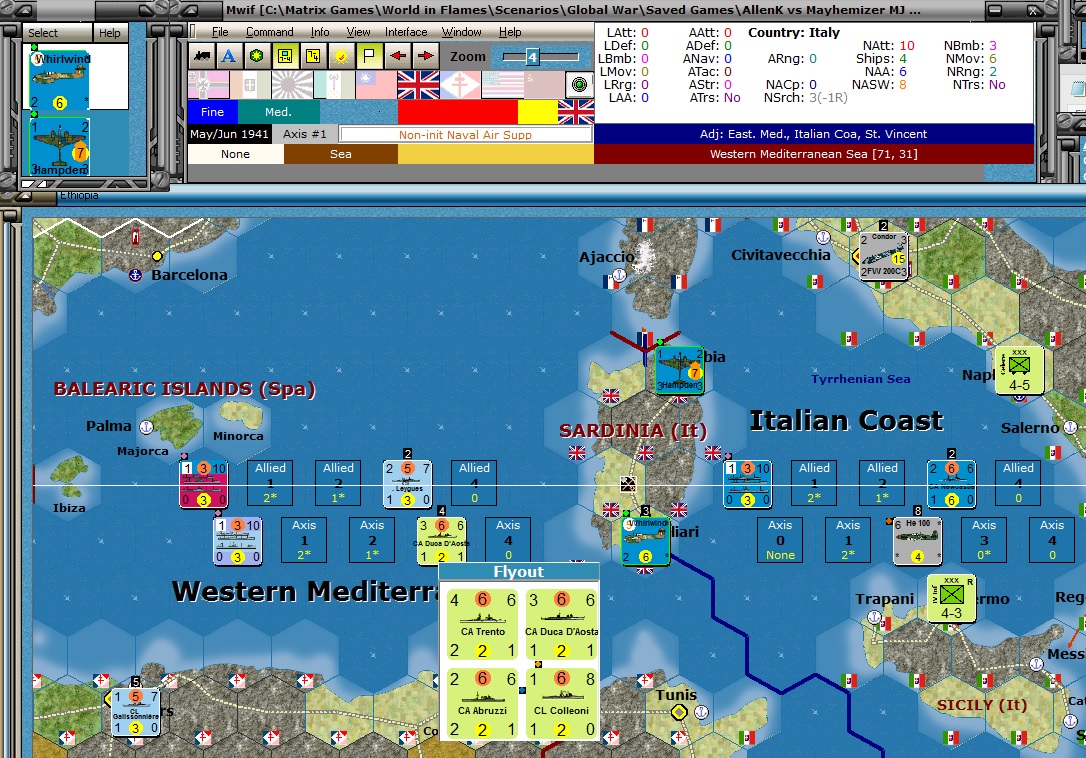Toggle the yellow unit counter display icon

(285, 56)
